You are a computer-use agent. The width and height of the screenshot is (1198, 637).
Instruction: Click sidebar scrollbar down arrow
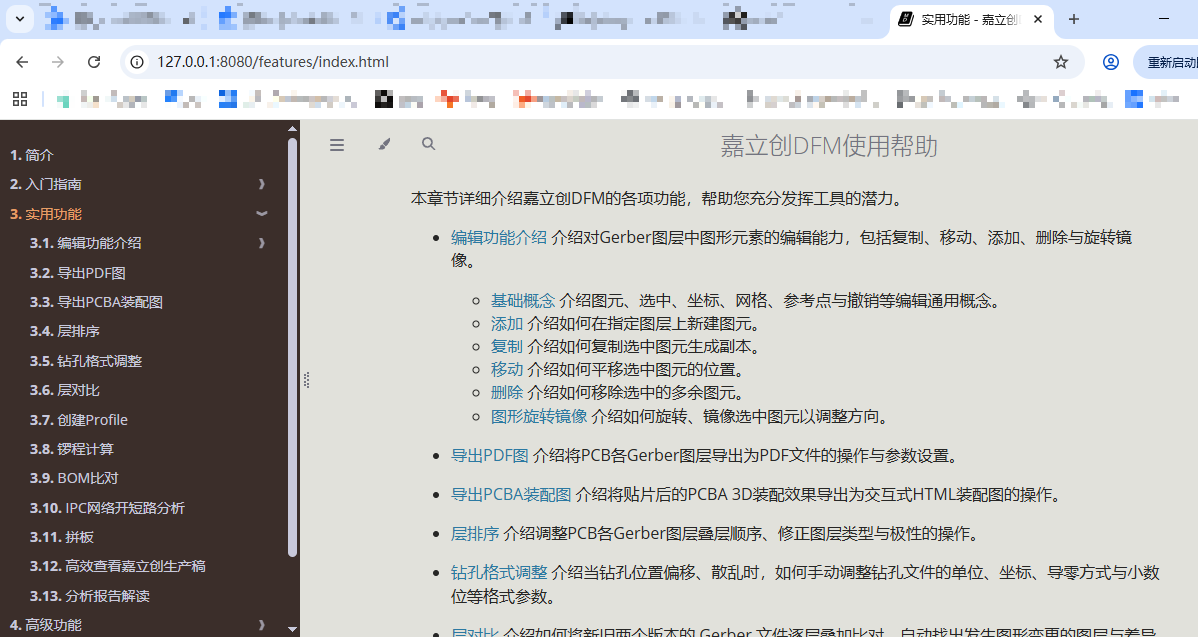tap(292, 629)
